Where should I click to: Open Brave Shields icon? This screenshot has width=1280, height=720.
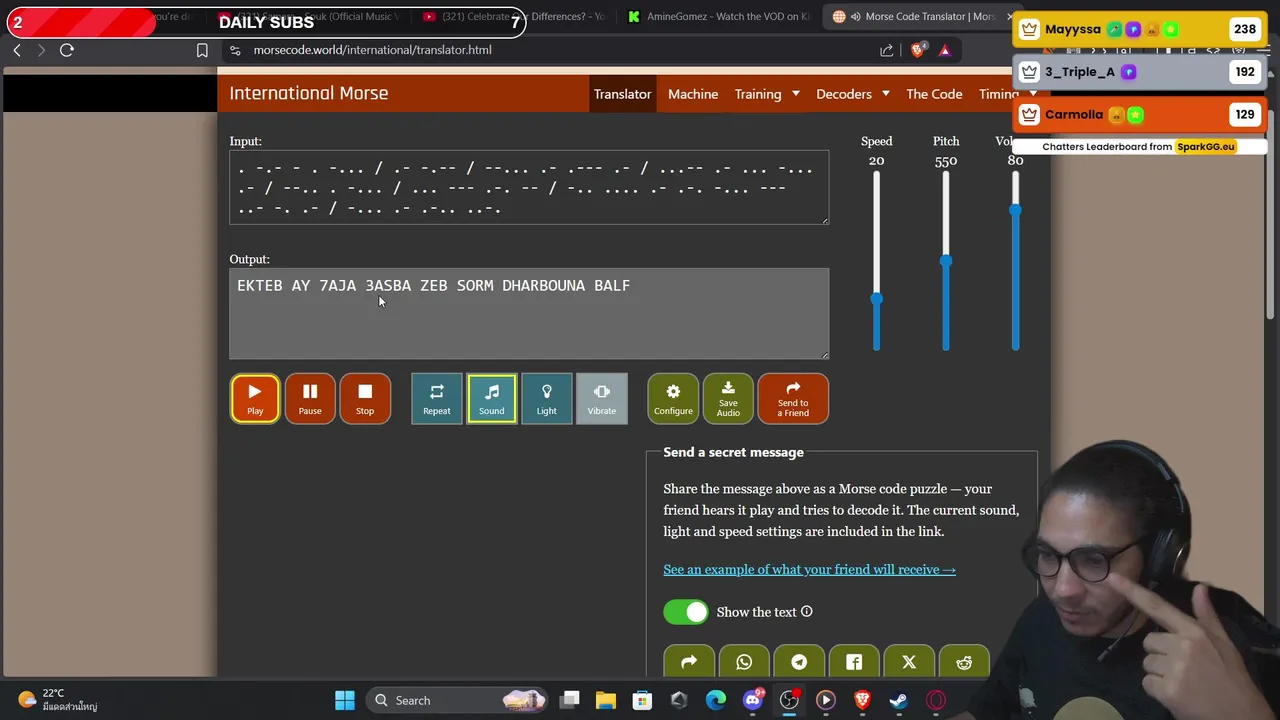pos(918,50)
